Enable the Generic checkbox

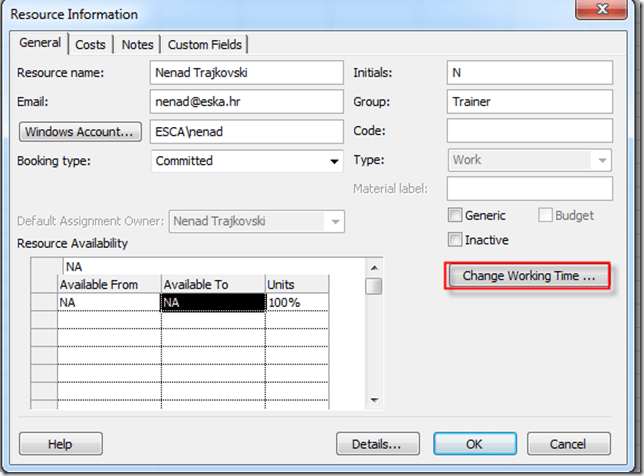(x=456, y=215)
